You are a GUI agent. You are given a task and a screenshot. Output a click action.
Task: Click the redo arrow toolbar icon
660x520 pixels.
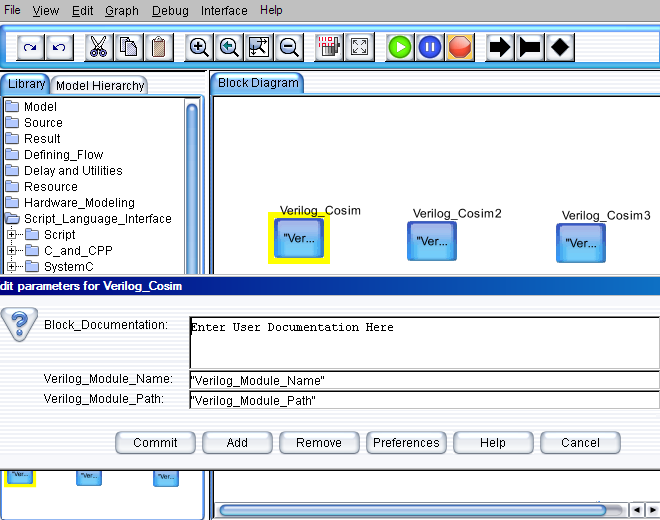pyautogui.click(x=30, y=47)
